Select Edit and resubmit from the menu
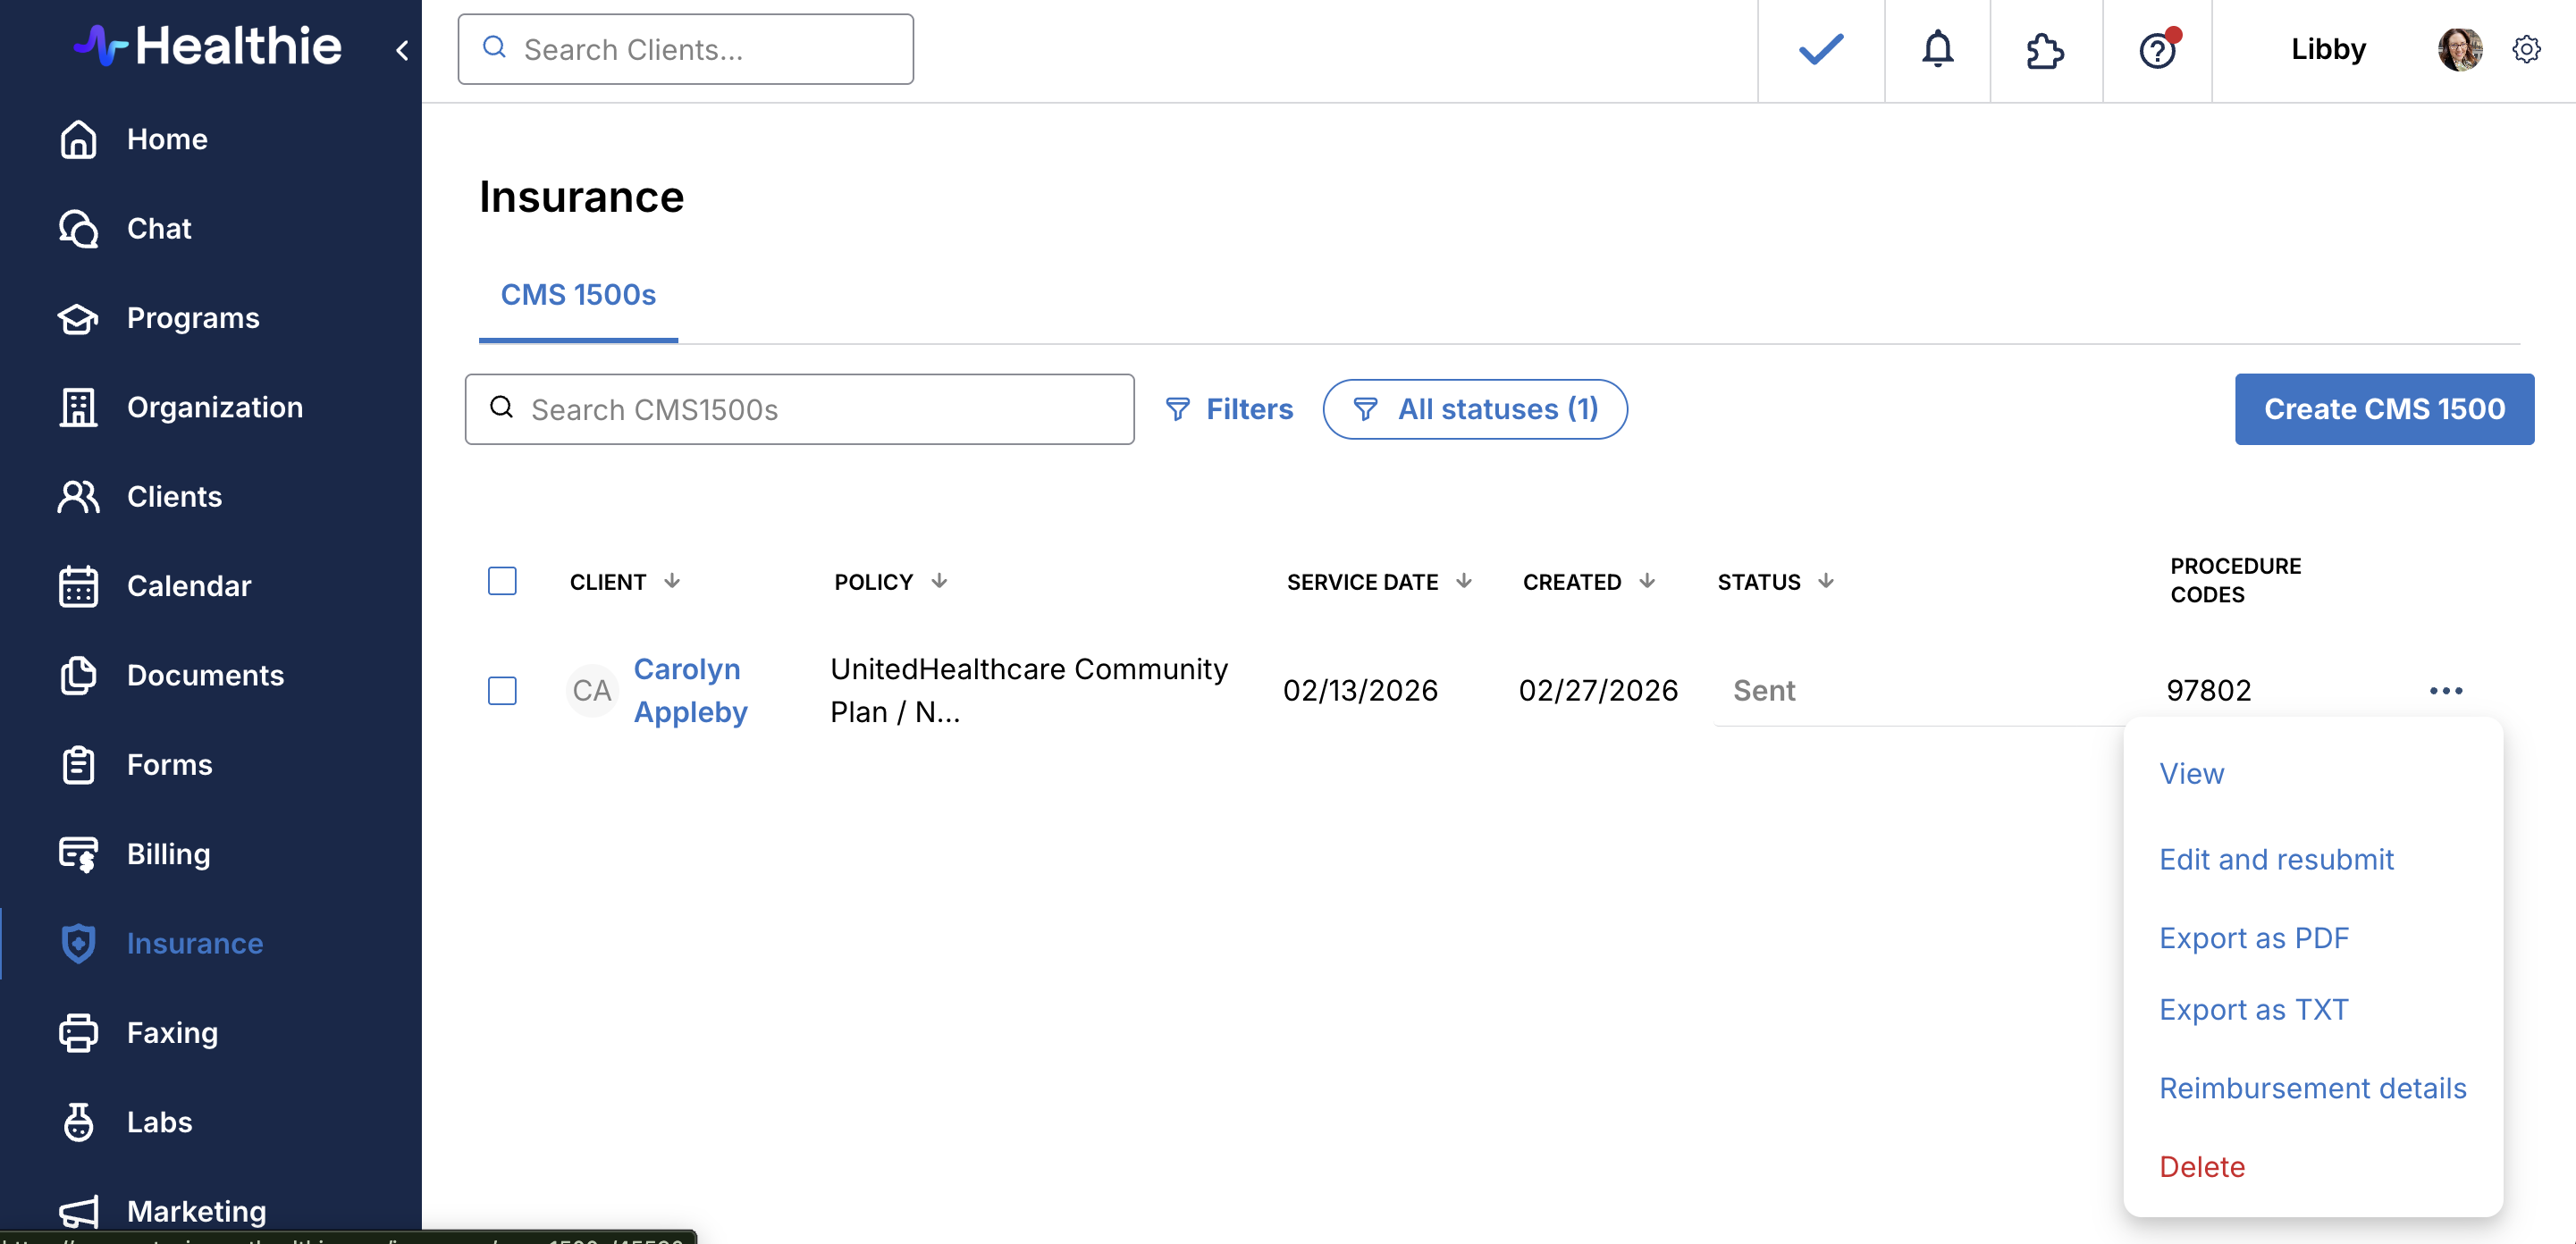This screenshot has height=1244, width=2576. click(x=2276, y=859)
